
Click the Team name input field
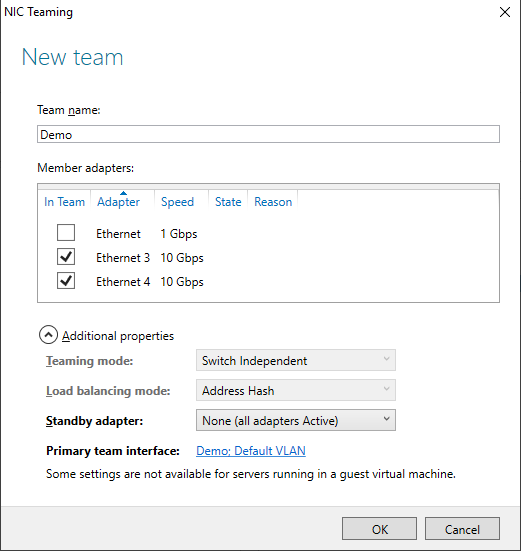[x=268, y=134]
